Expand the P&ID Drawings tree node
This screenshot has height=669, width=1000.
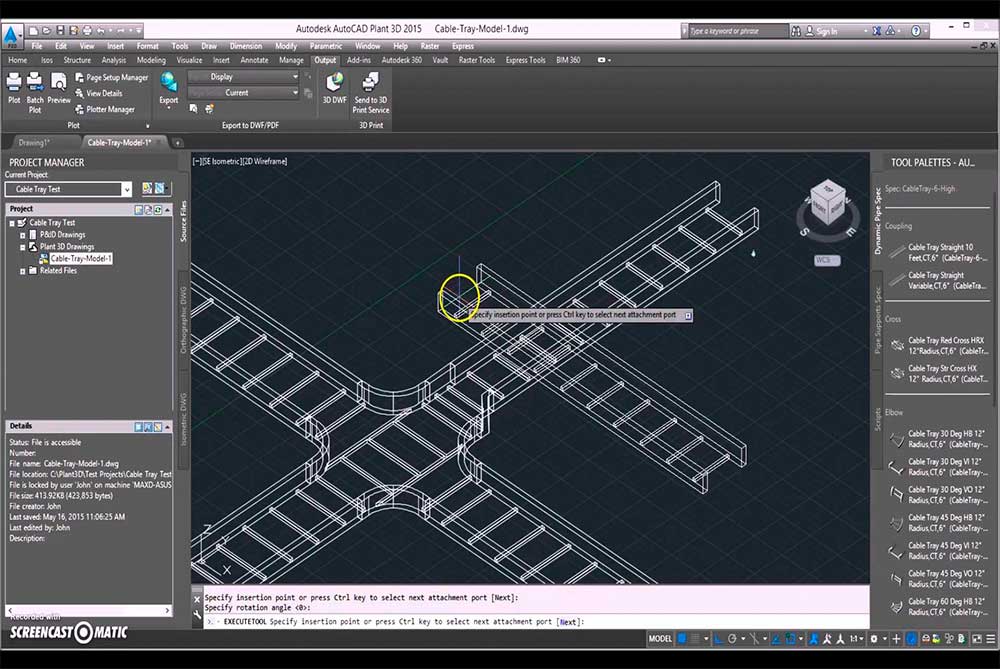click(23, 235)
